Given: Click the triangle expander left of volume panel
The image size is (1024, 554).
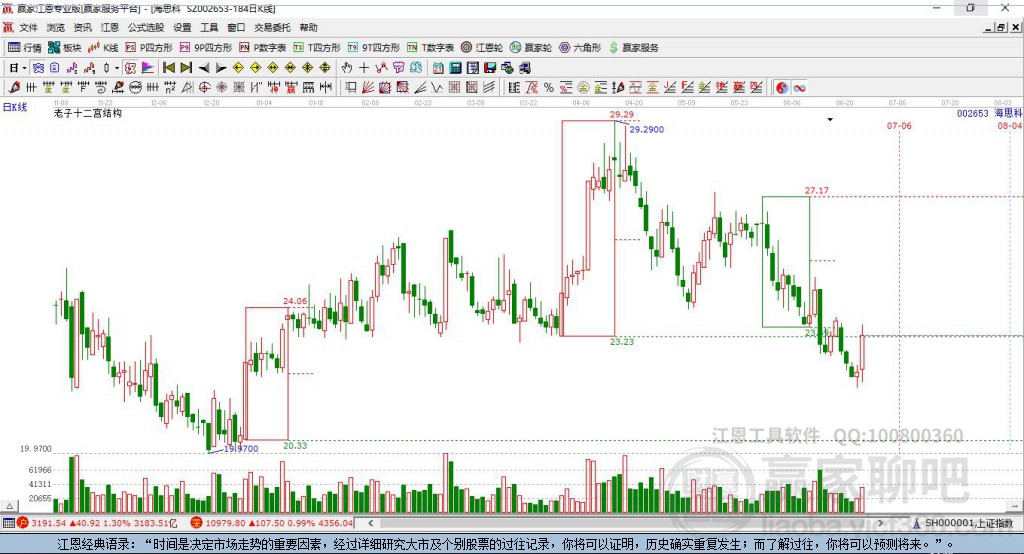Looking at the screenshot, I should click(9, 506).
